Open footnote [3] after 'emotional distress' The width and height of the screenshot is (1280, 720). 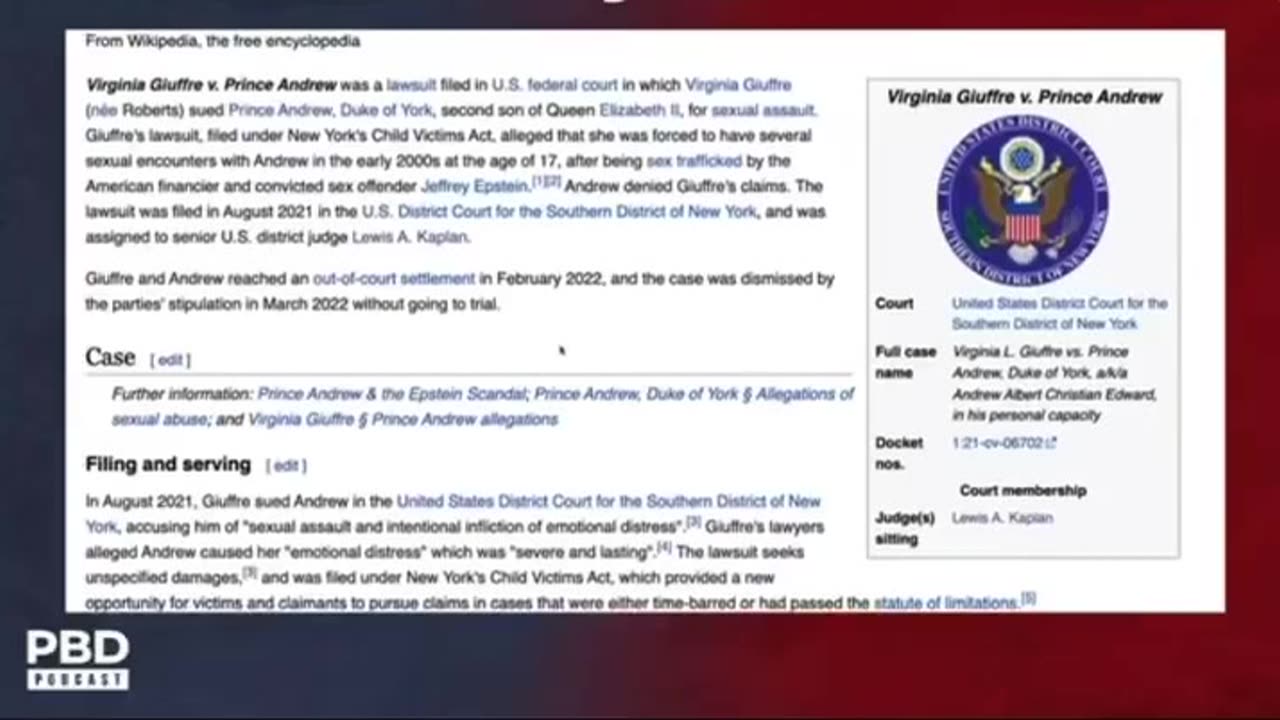point(693,523)
